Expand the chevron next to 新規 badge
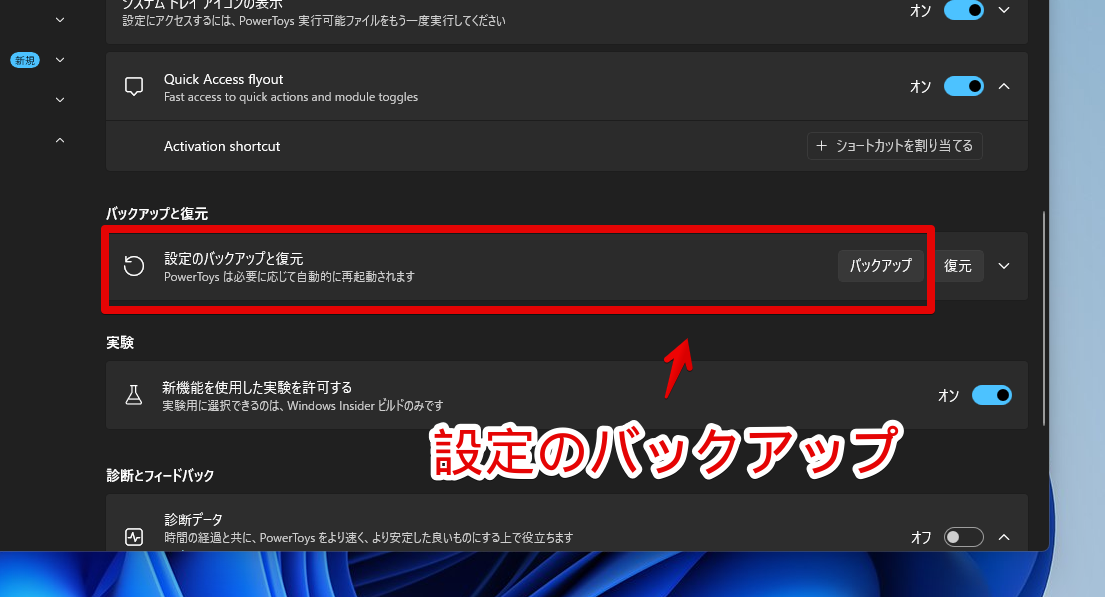 coord(60,60)
